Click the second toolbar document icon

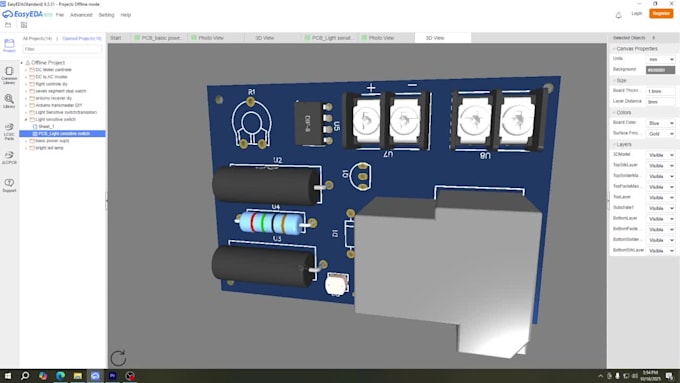[x=24, y=25]
